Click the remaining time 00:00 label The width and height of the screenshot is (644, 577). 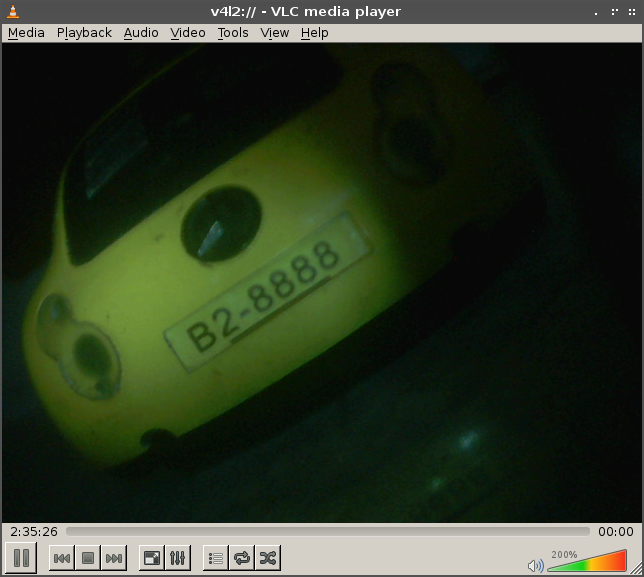point(616,532)
